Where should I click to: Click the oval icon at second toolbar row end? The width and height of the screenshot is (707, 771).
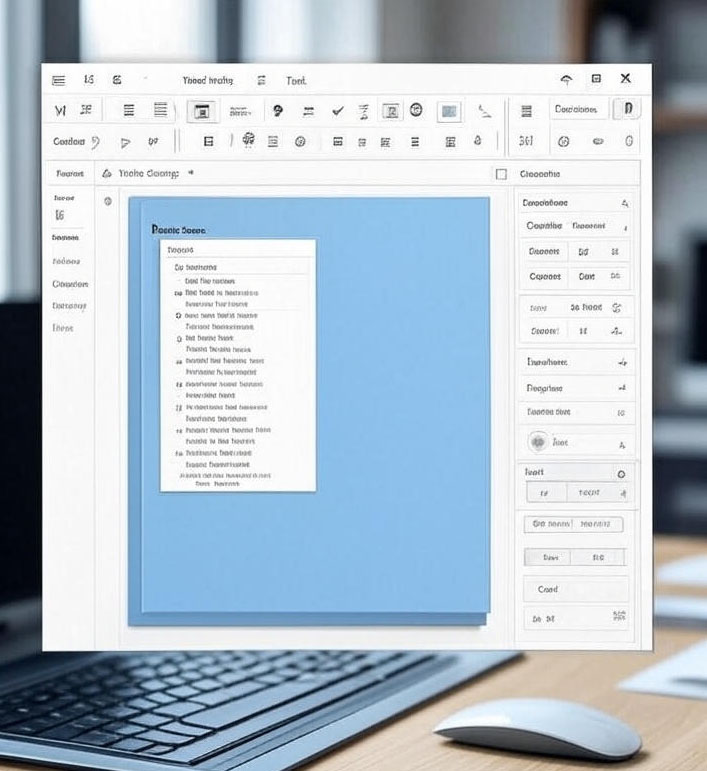[629, 141]
